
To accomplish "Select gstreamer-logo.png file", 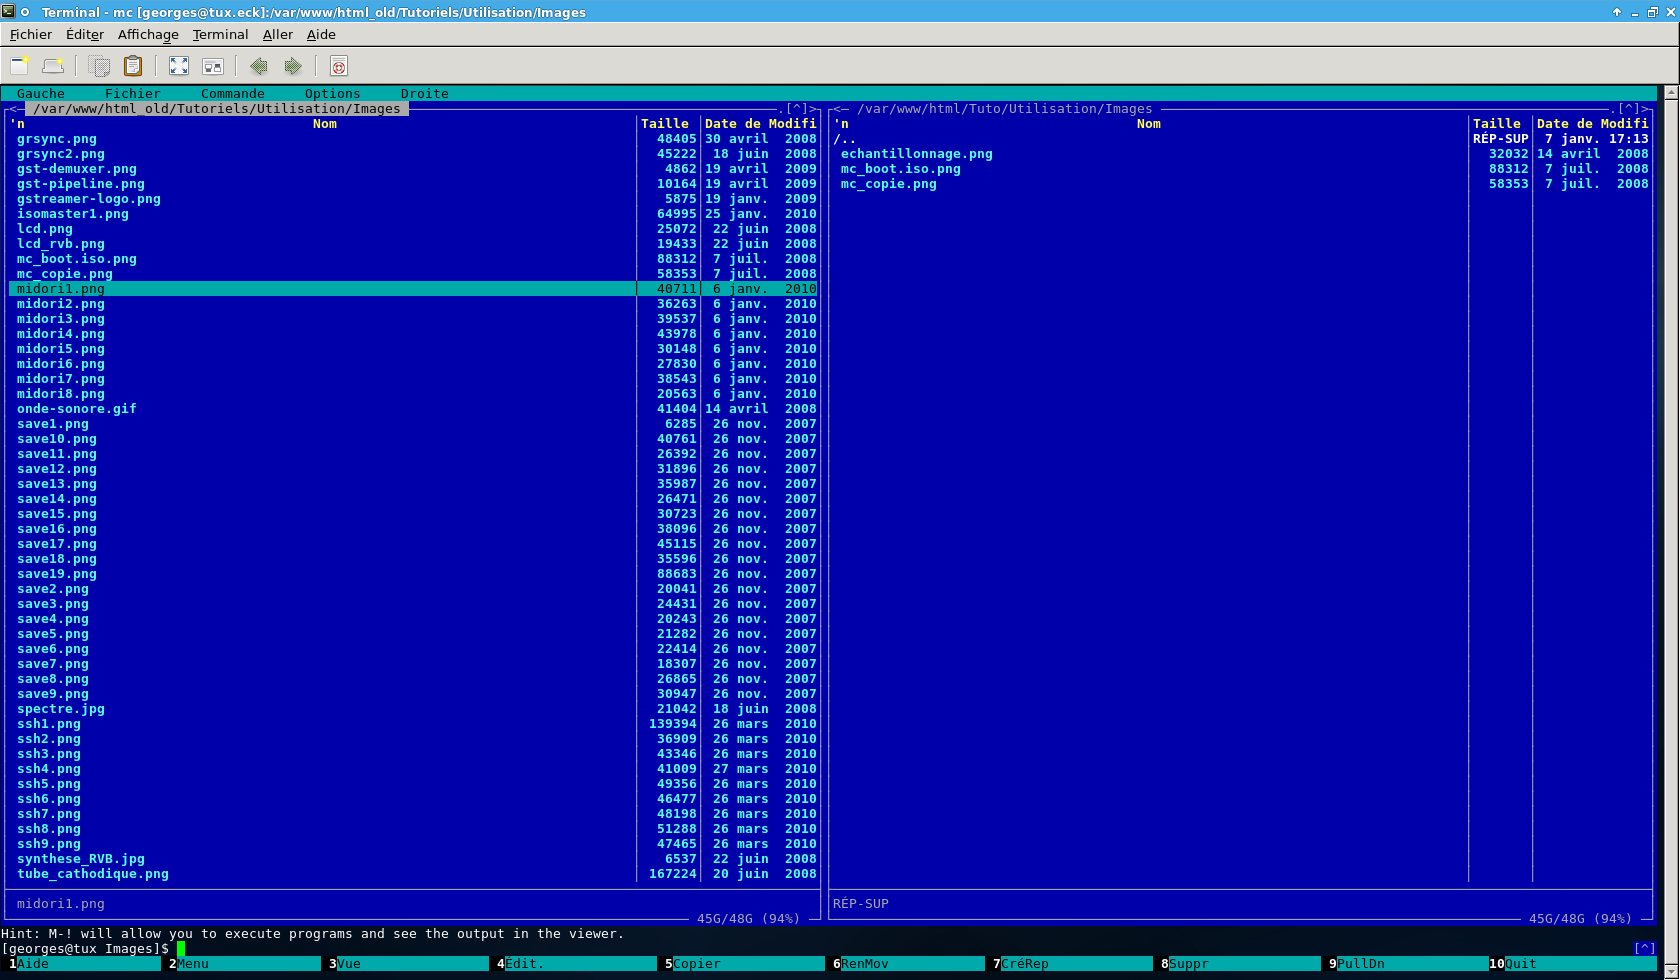I will point(89,199).
